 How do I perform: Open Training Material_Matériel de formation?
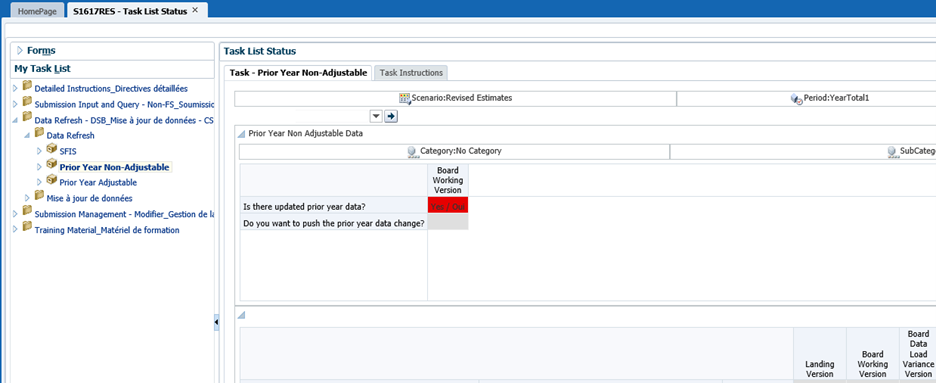point(107,230)
